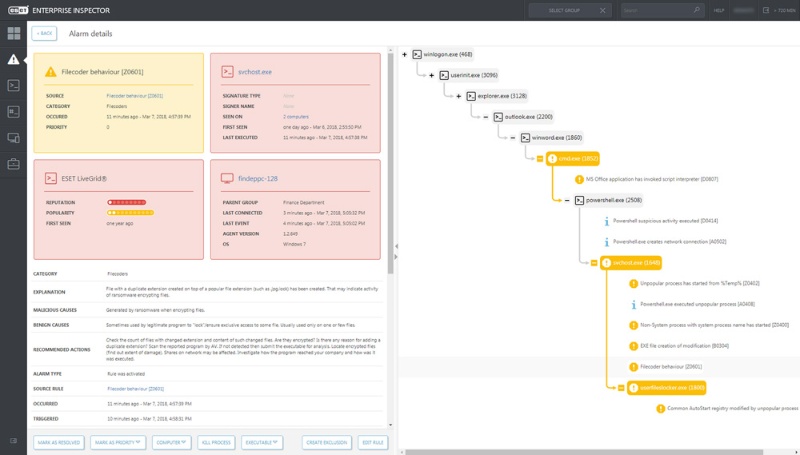
Task: Open the Filecoder behaviour [20601] source link
Action: point(134,96)
